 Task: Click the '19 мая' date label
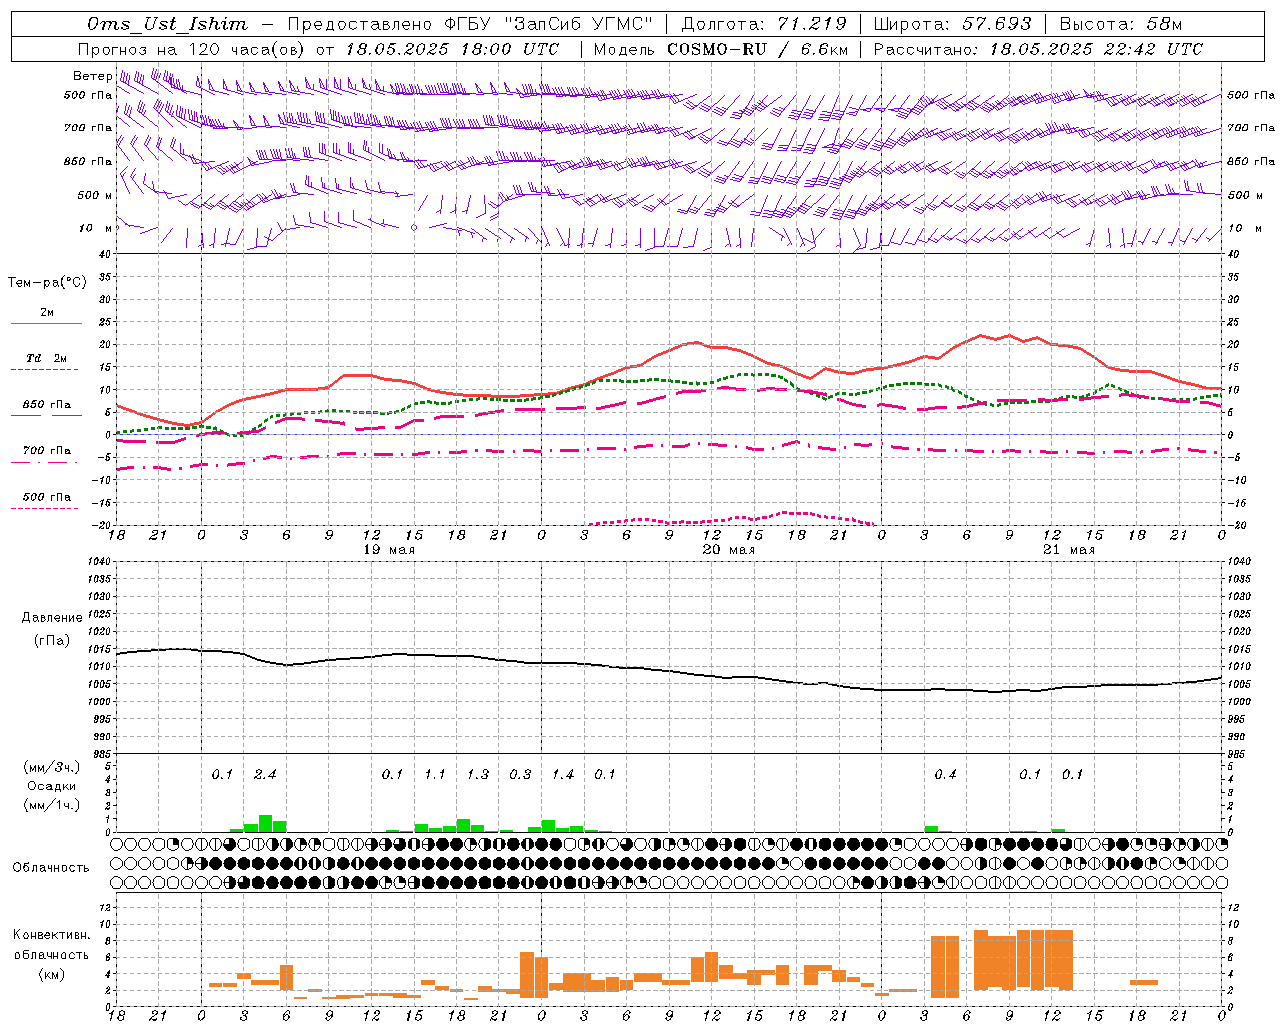(x=388, y=550)
